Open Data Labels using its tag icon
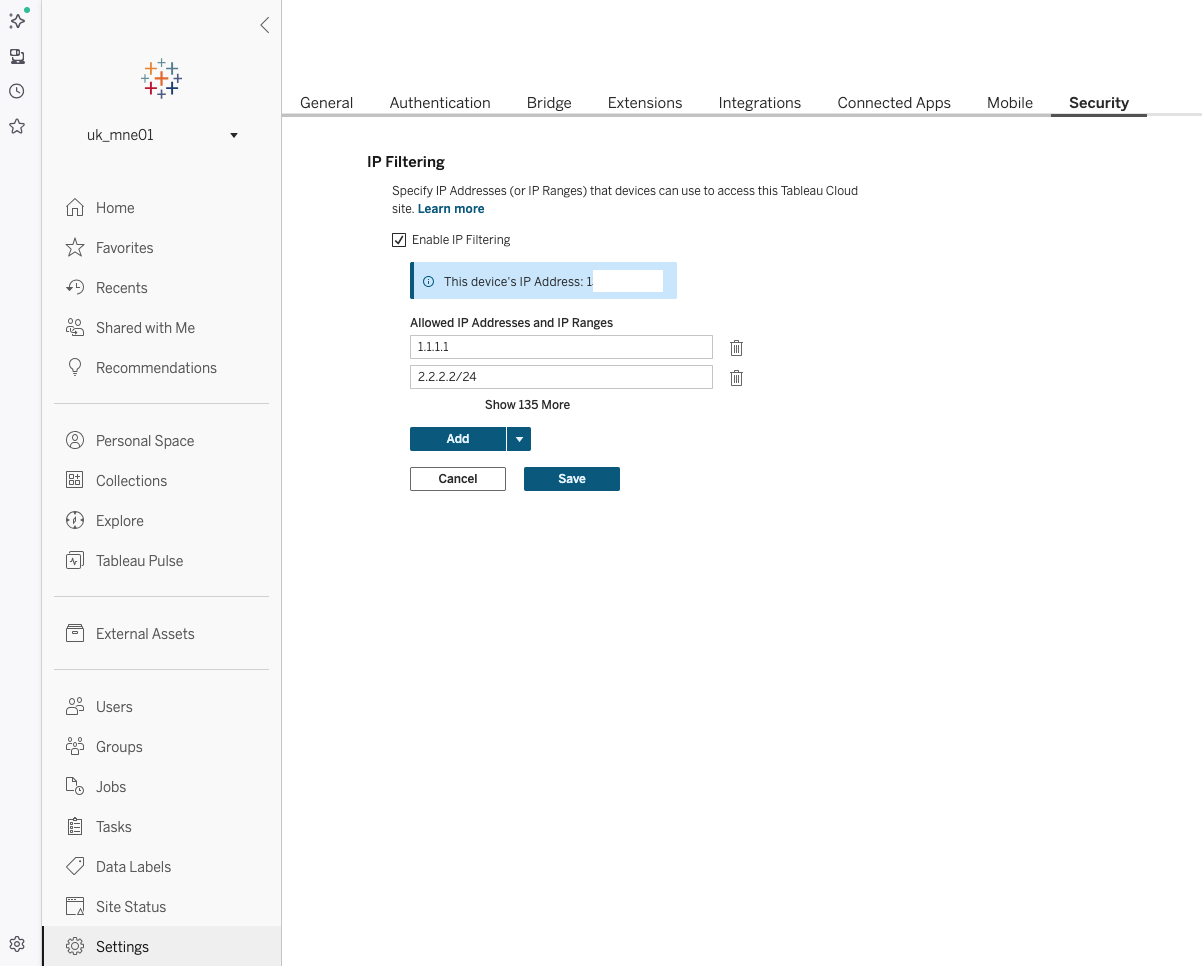Viewport: 1202px width, 966px height. [x=74, y=866]
